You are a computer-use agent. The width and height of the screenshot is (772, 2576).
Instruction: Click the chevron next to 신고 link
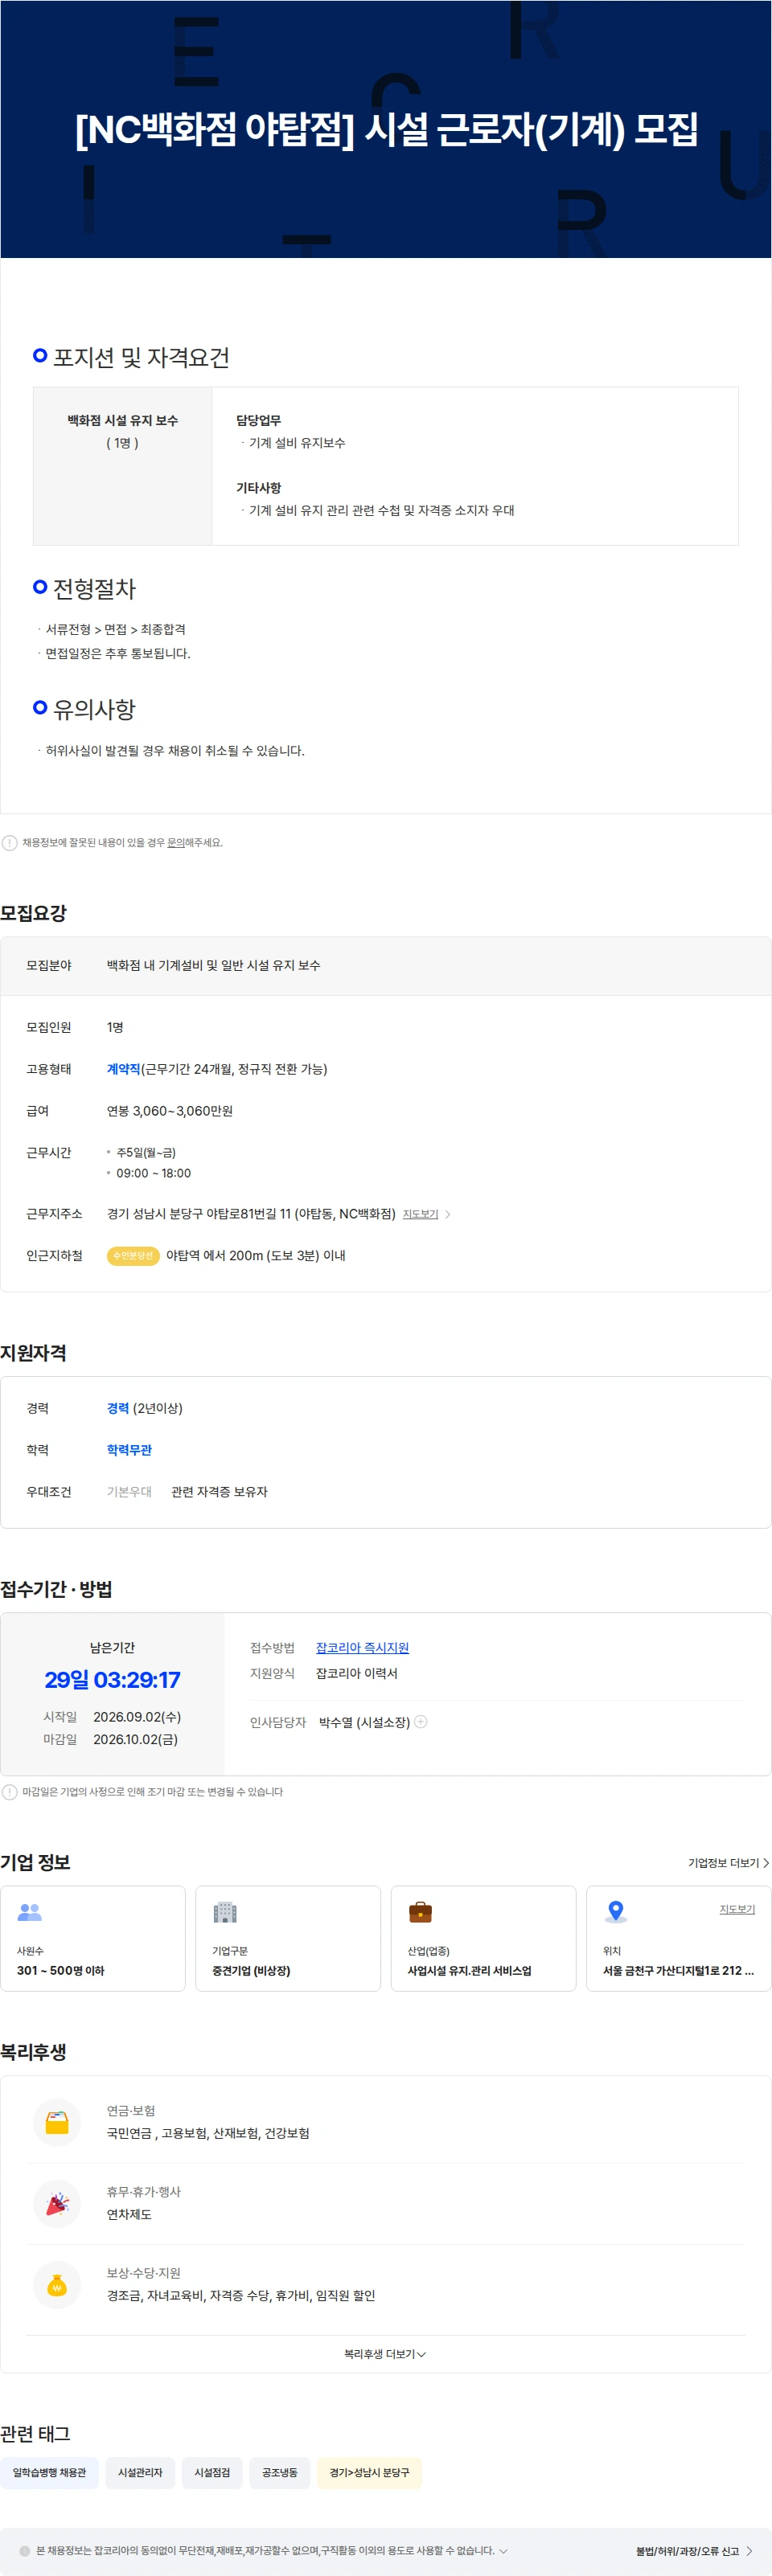click(x=749, y=2551)
